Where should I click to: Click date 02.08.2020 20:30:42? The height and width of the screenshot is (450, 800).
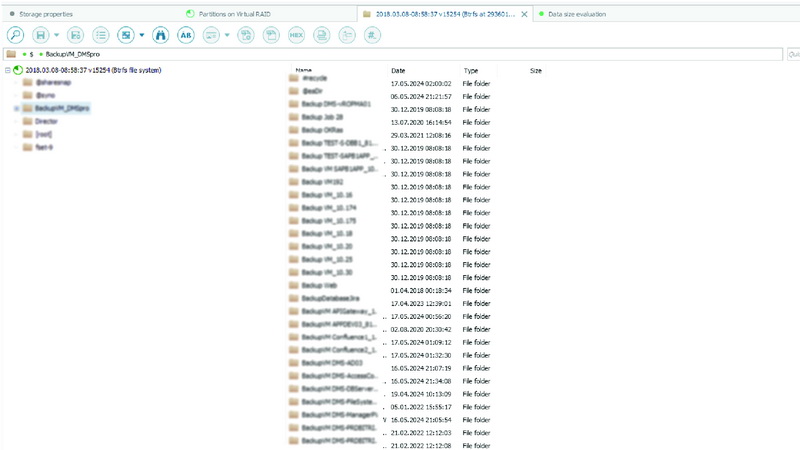[x=421, y=329]
